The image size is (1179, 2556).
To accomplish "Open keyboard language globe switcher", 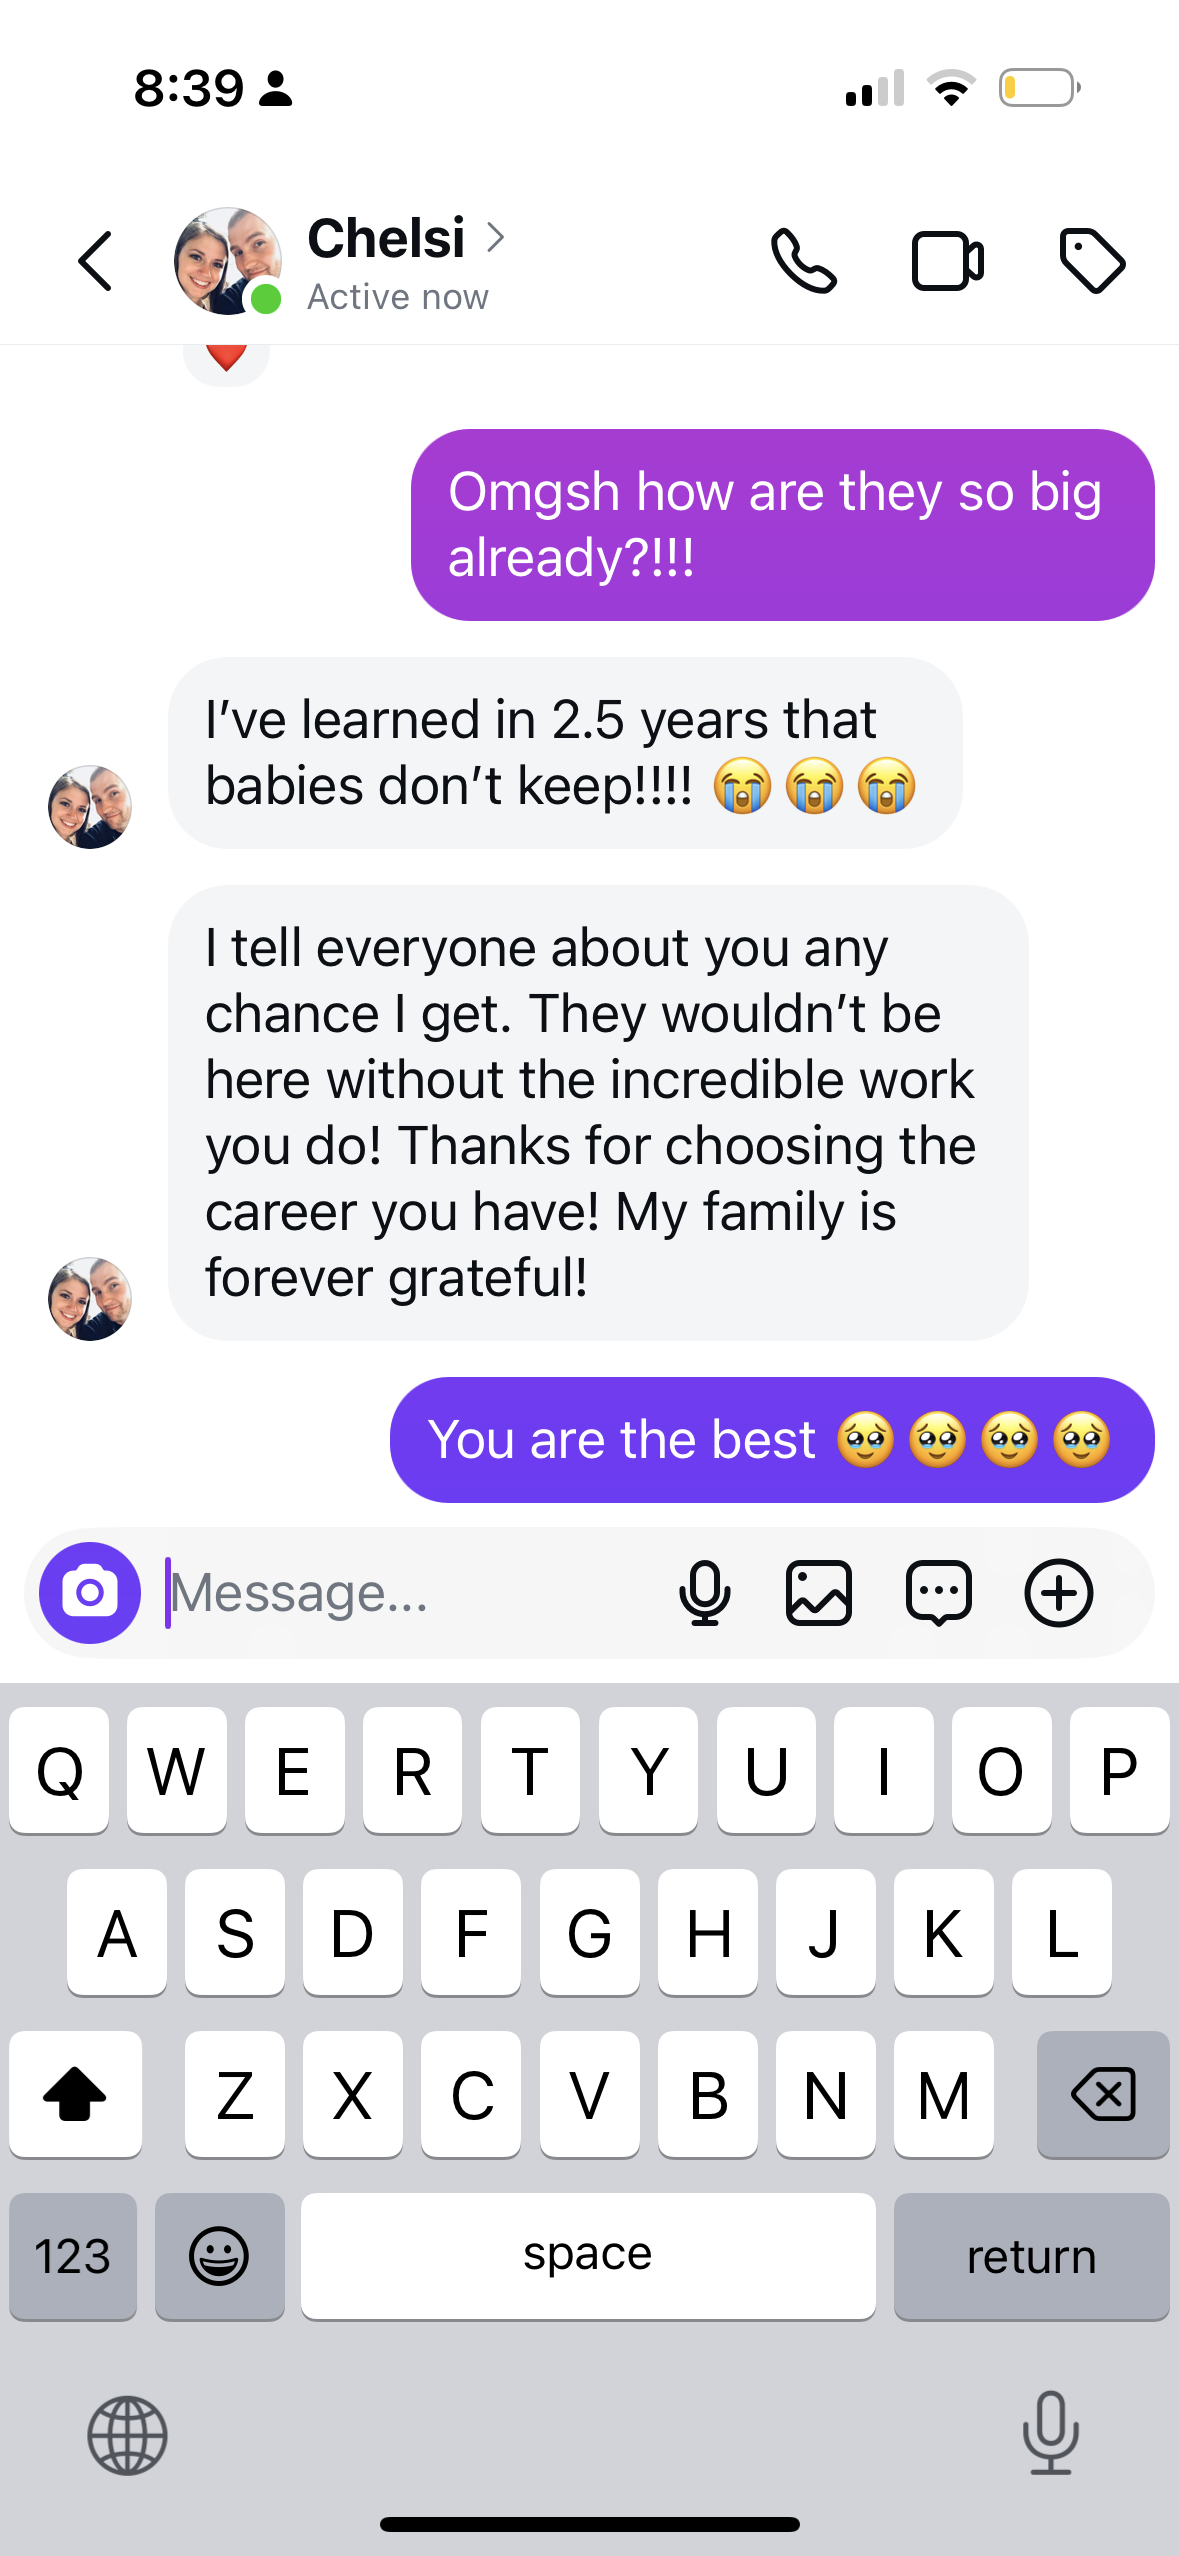I will coord(127,2435).
